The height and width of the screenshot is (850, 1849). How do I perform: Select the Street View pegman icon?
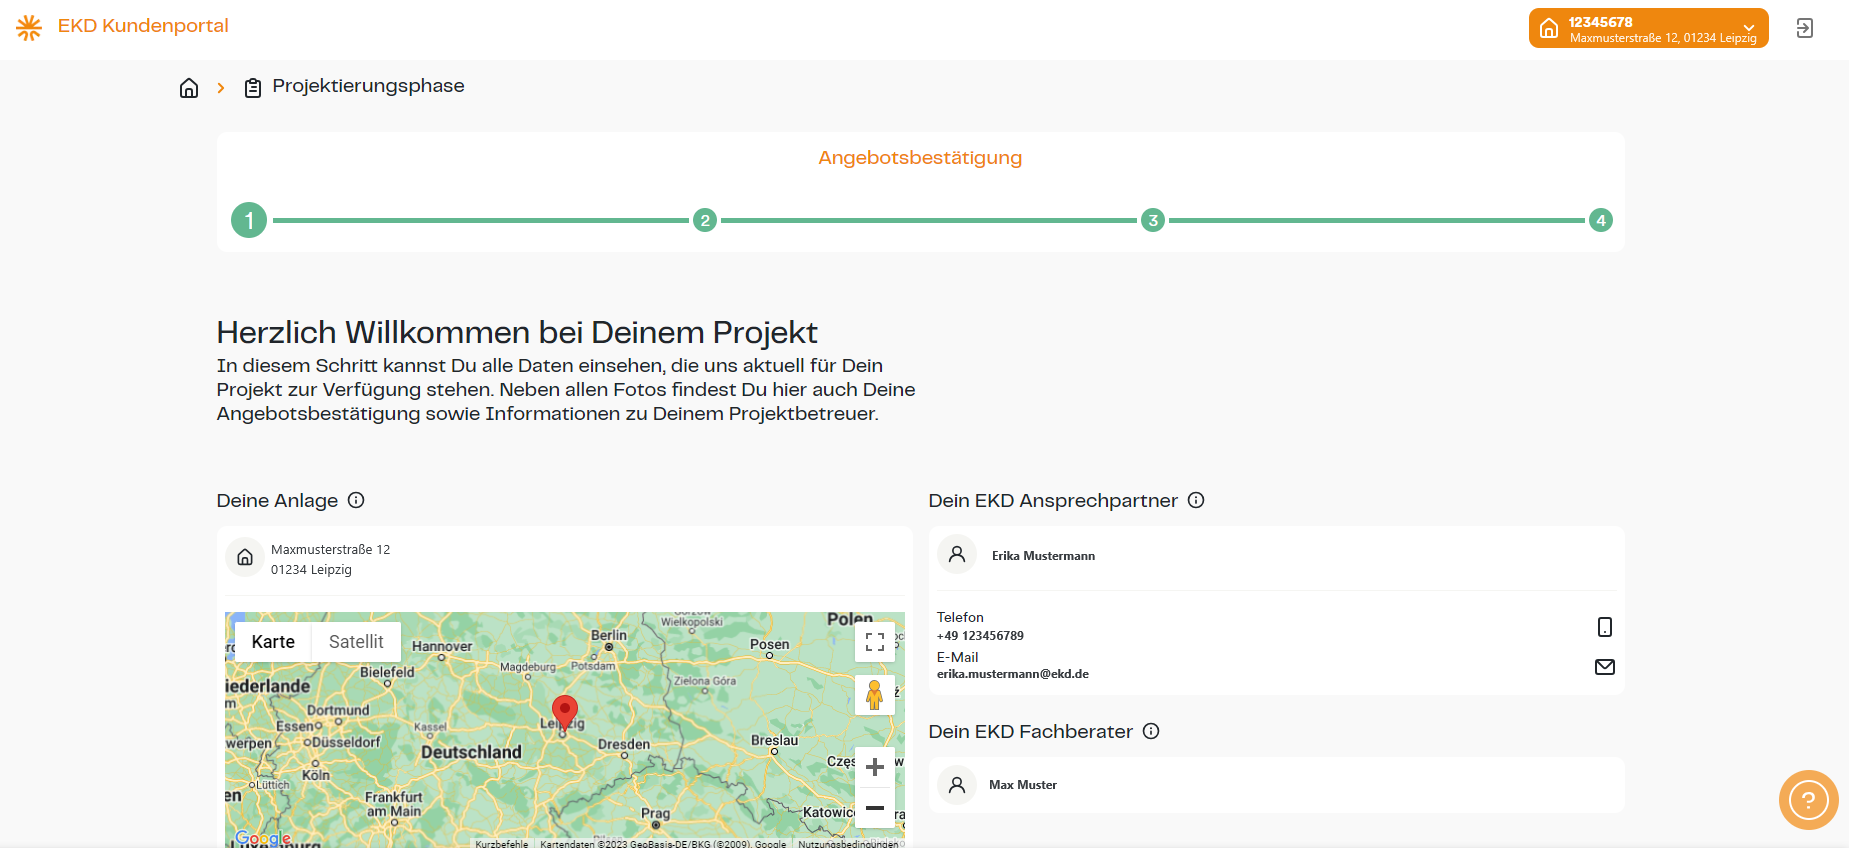coord(875,695)
